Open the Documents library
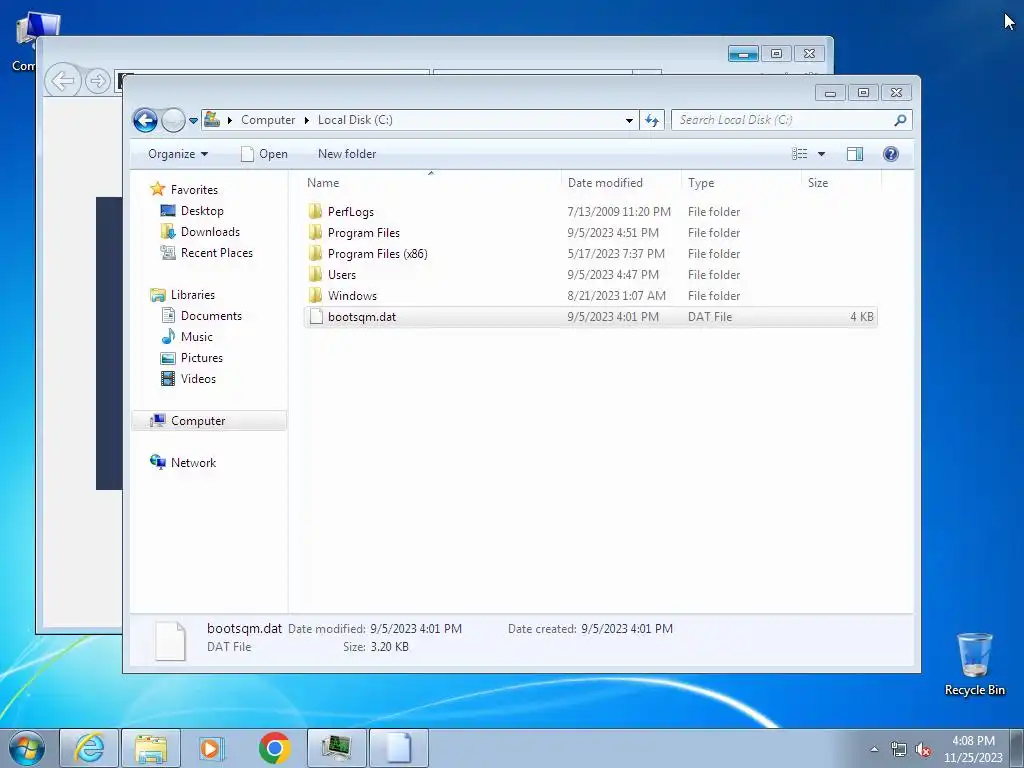This screenshot has width=1024, height=768. pos(211,315)
